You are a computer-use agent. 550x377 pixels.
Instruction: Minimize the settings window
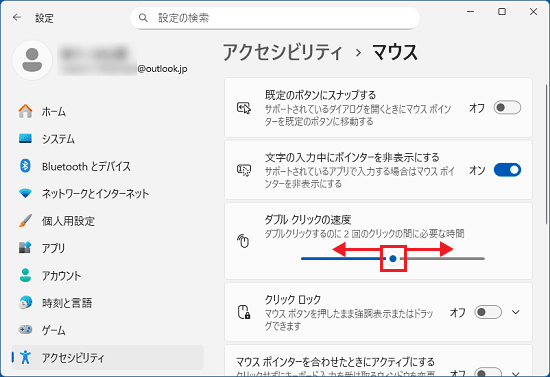(470, 12)
